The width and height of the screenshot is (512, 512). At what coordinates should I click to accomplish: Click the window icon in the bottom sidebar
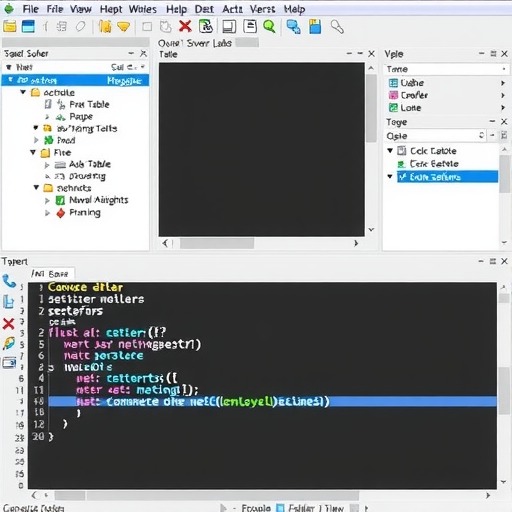[9, 362]
